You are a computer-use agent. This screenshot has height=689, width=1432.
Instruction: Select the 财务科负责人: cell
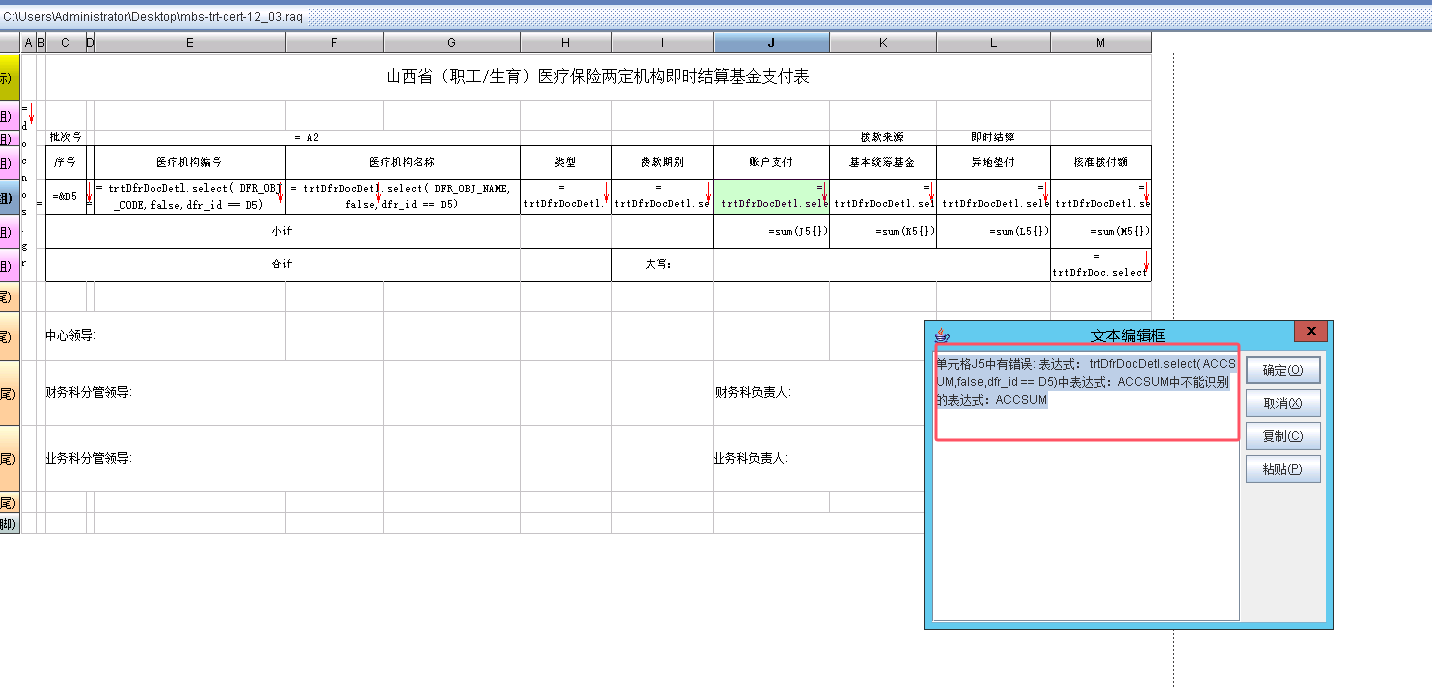click(751, 393)
